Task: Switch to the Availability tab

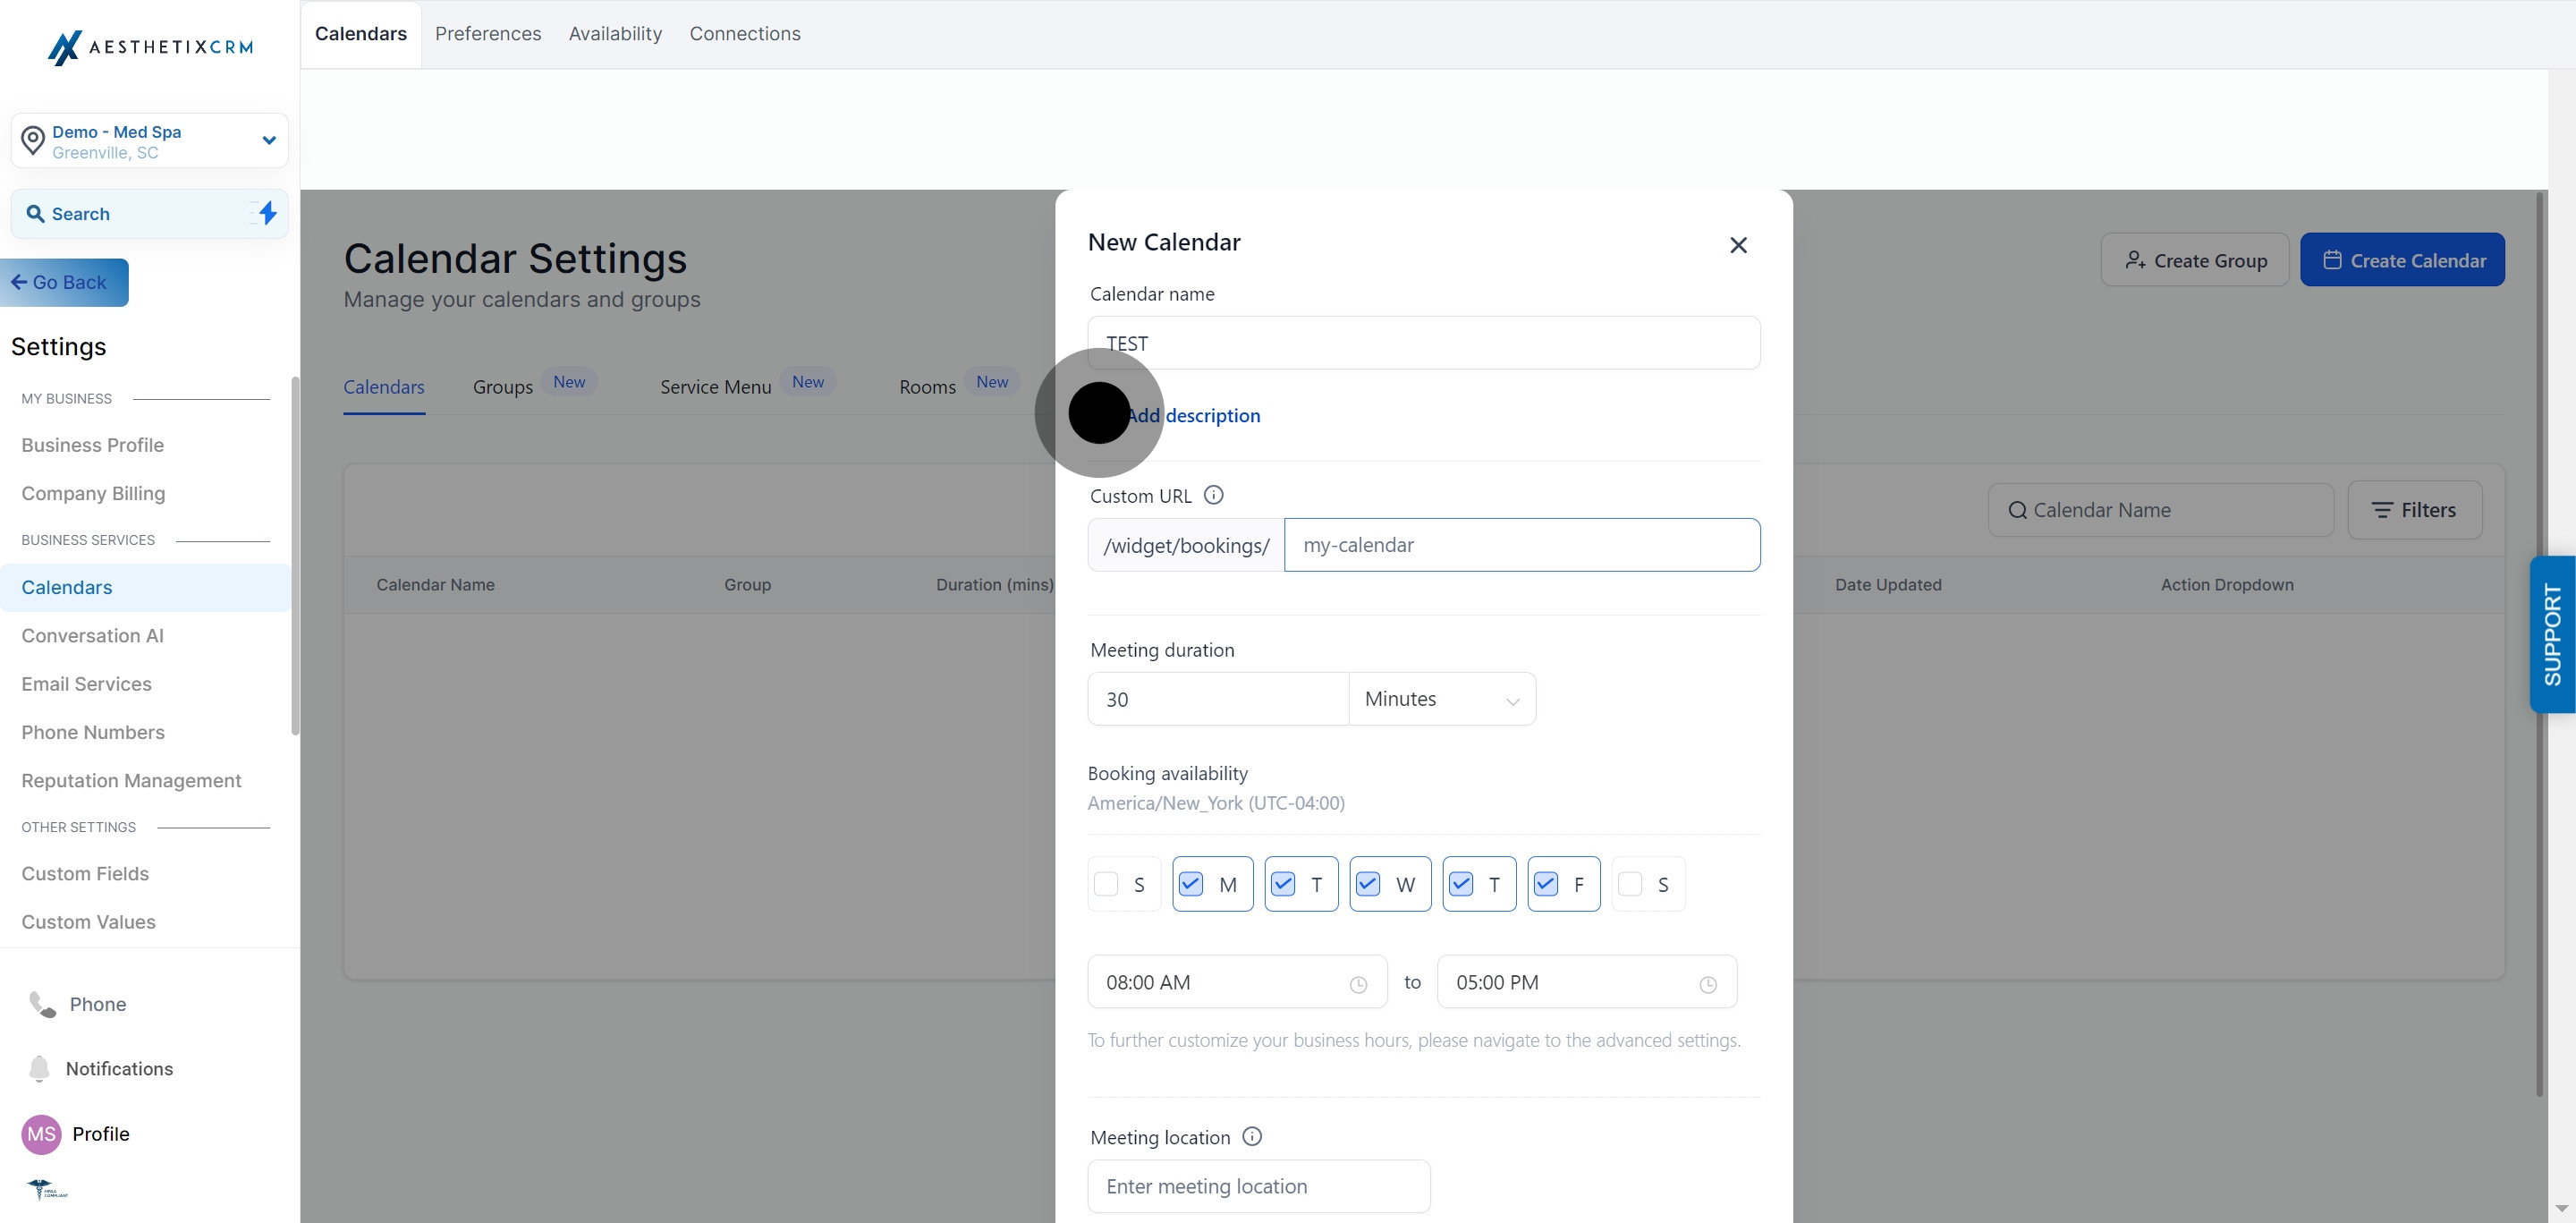Action: pyautogui.click(x=615, y=34)
